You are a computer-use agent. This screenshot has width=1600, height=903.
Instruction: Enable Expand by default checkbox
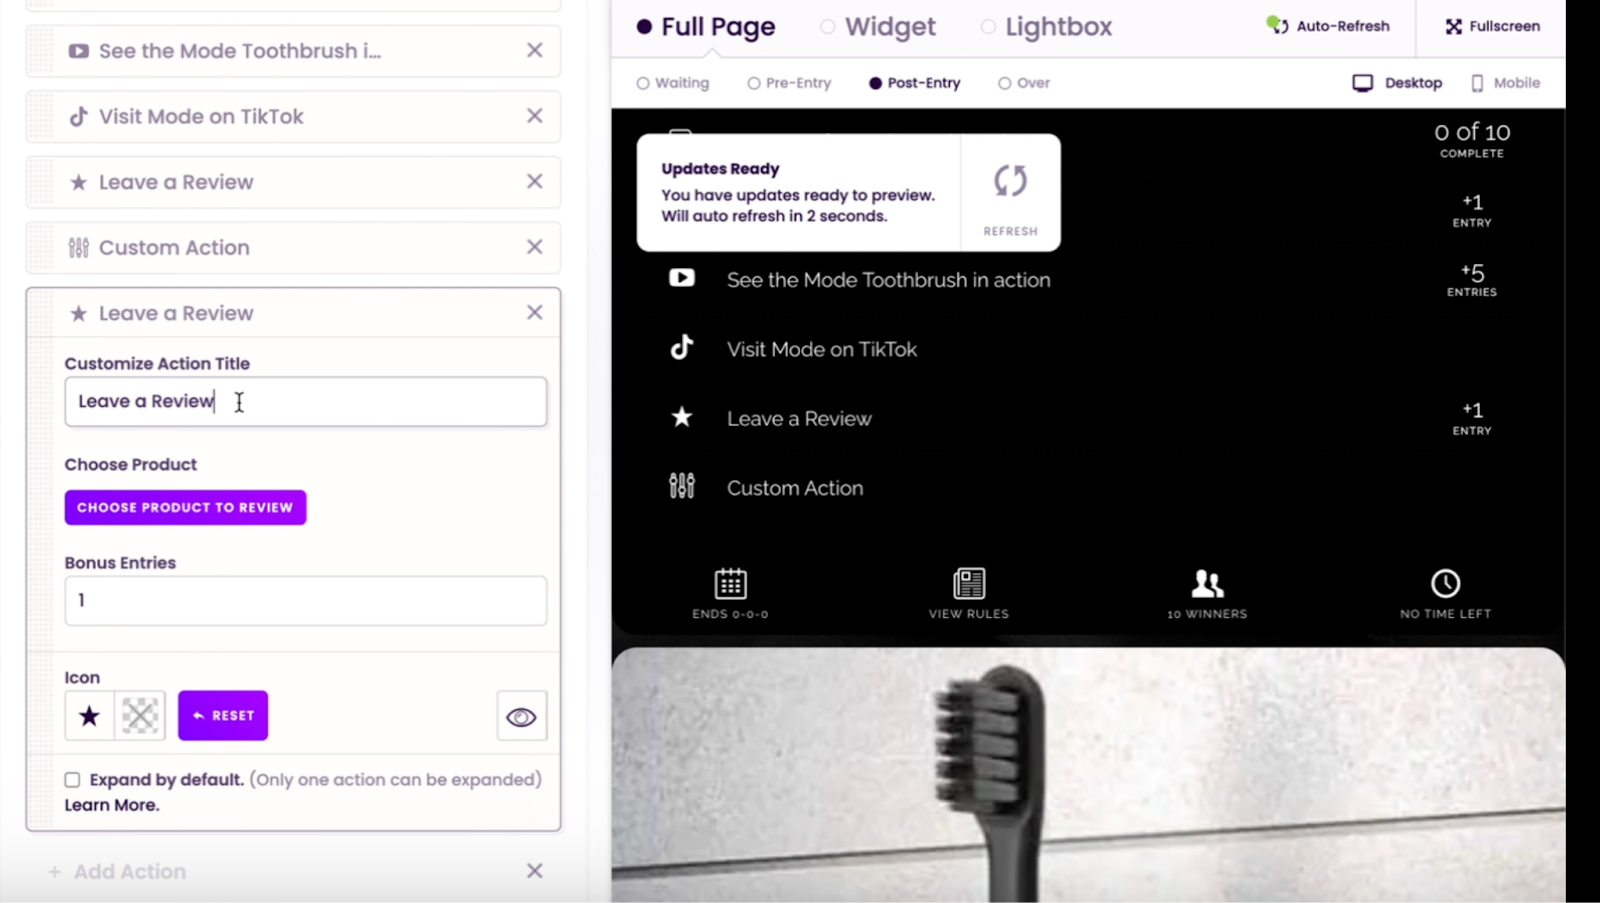[x=72, y=780]
